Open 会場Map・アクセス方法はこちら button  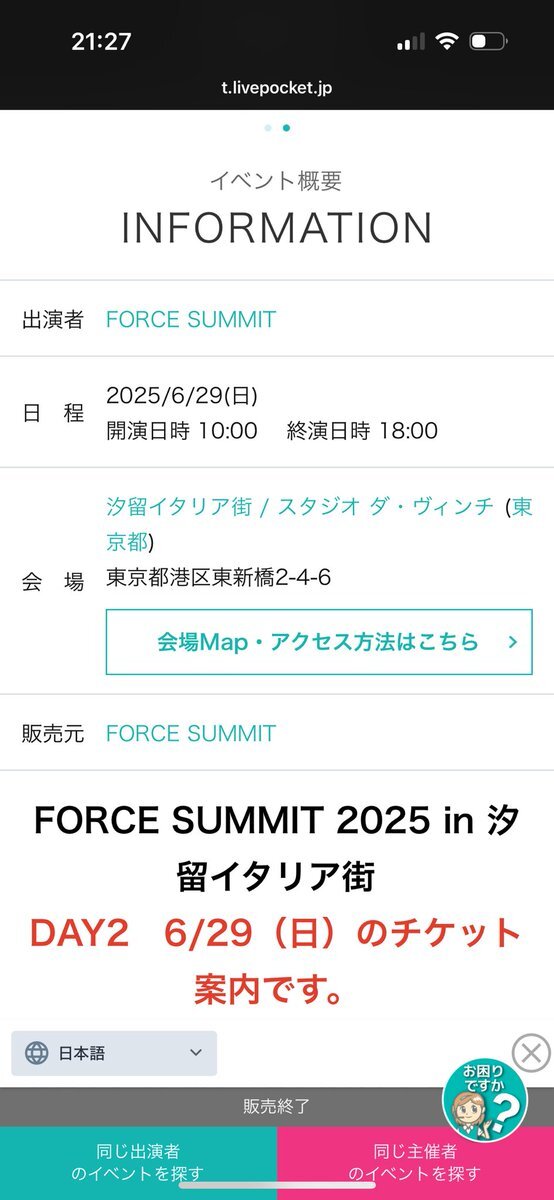click(319, 641)
